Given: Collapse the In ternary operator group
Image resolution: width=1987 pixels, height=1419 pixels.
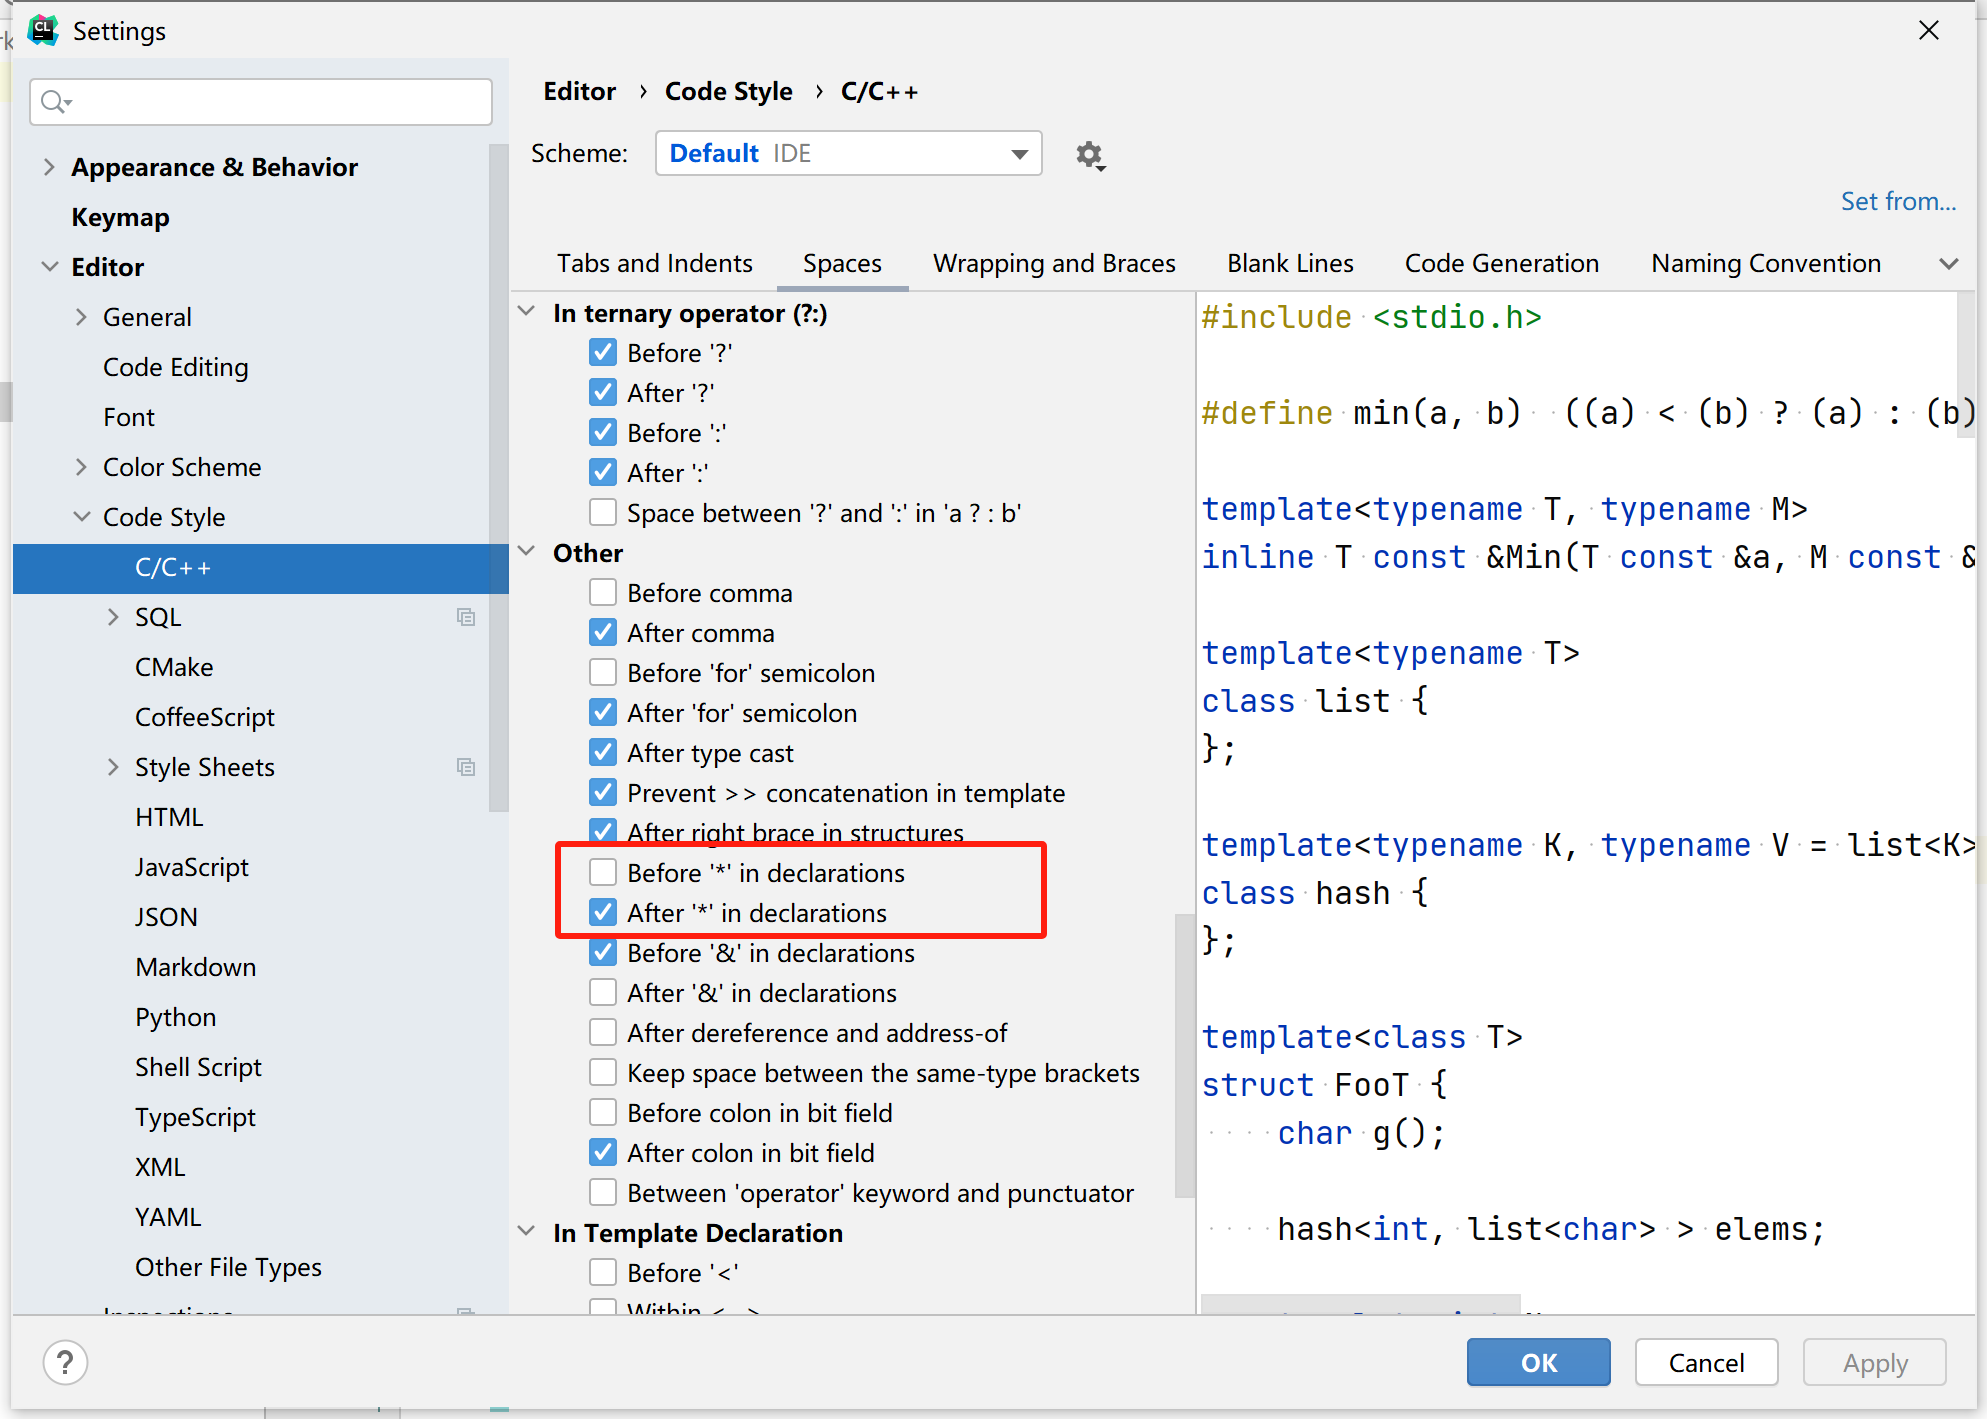Looking at the screenshot, I should pyautogui.click(x=527, y=312).
